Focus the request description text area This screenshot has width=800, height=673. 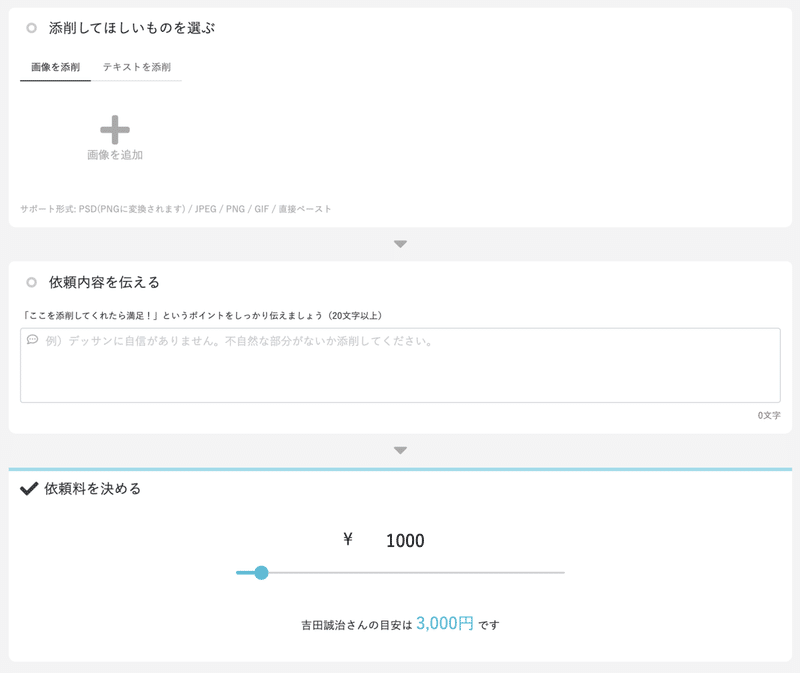[401, 365]
